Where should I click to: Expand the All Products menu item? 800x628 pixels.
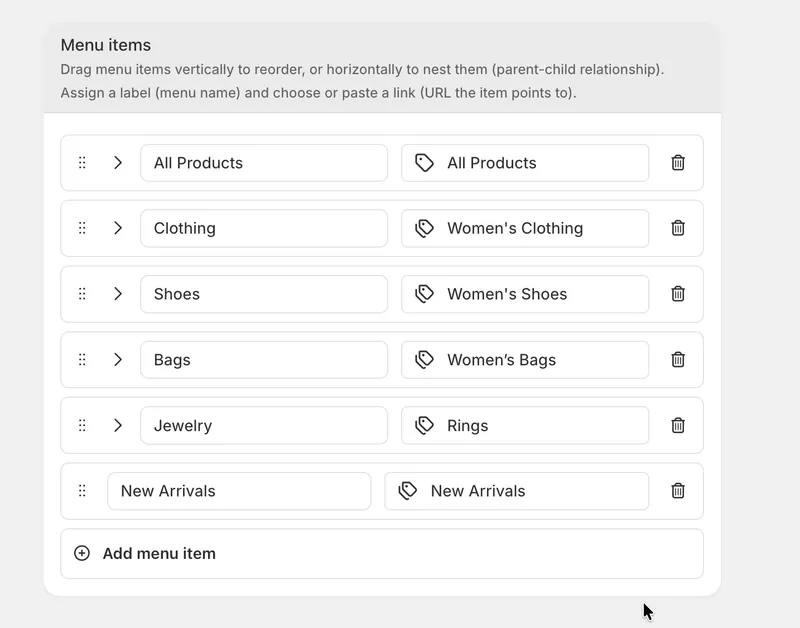[118, 163]
